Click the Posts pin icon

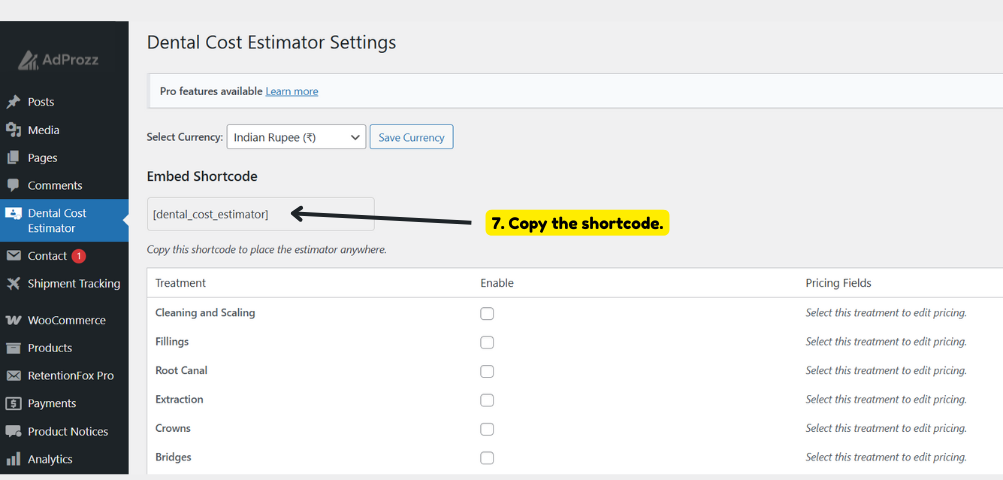(x=13, y=102)
